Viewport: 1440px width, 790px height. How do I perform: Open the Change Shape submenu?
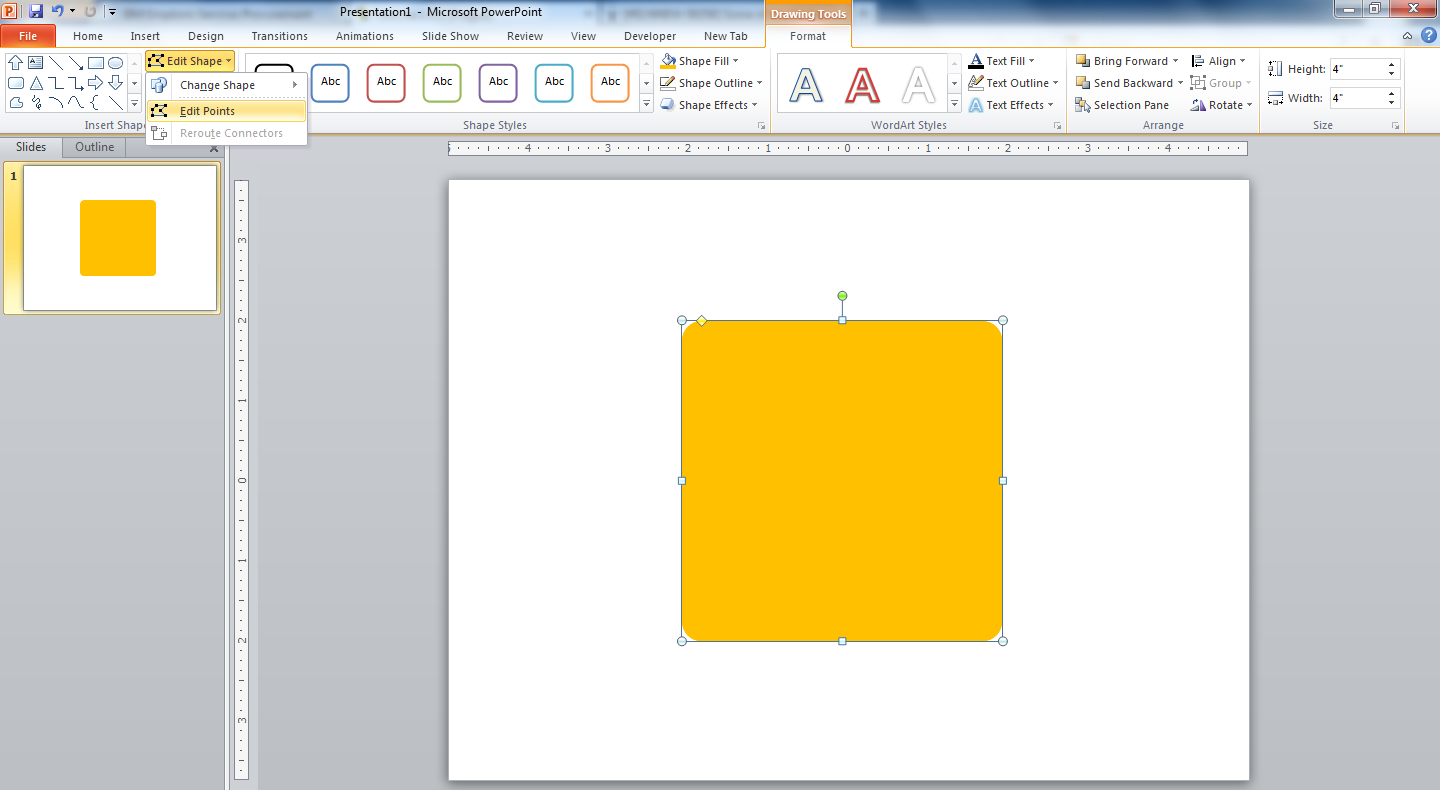click(x=226, y=85)
